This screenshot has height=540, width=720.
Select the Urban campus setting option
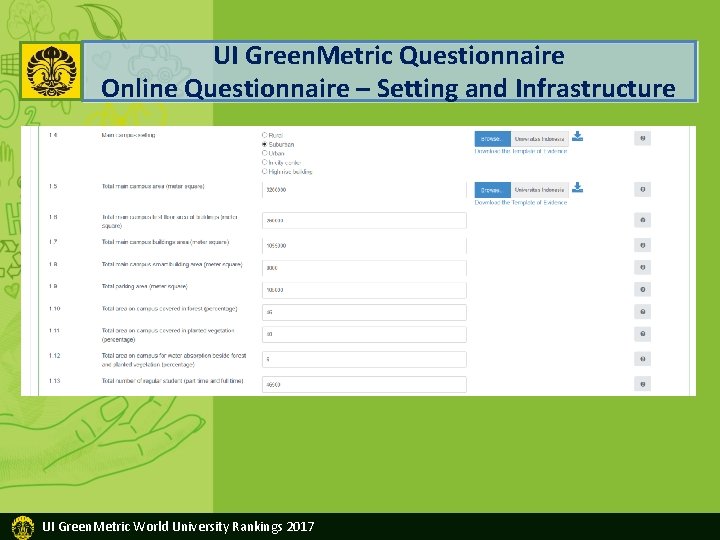(264, 153)
